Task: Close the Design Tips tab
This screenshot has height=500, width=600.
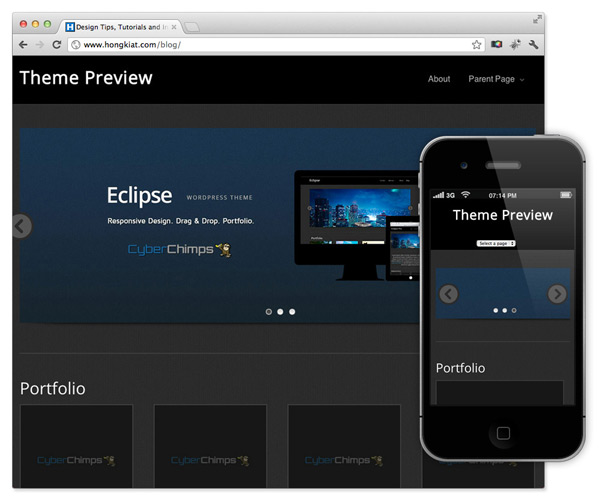Action: 174,27
